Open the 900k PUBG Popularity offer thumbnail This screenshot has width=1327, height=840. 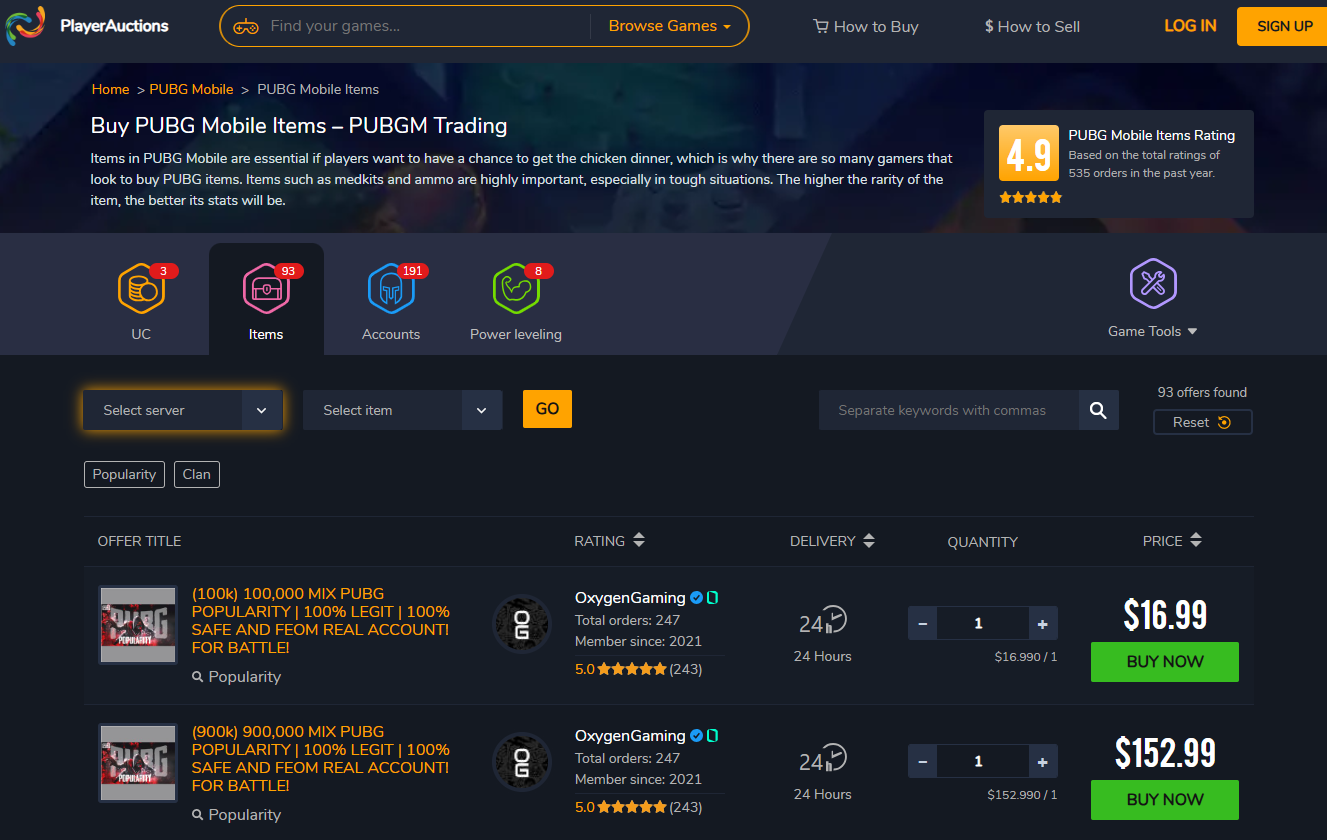138,763
